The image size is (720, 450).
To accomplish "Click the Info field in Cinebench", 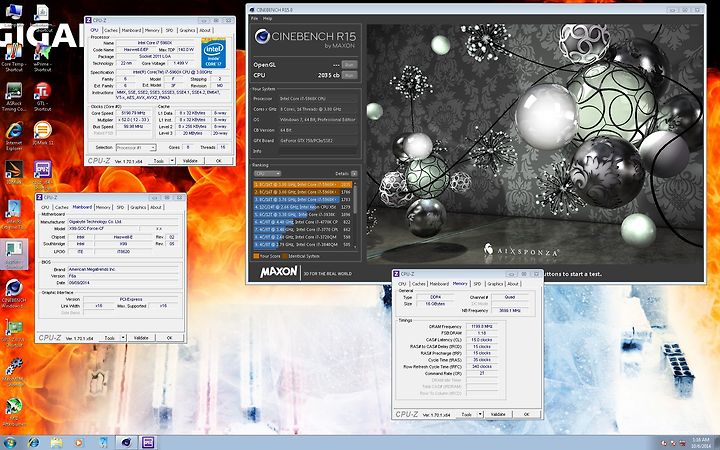I will click(318, 151).
